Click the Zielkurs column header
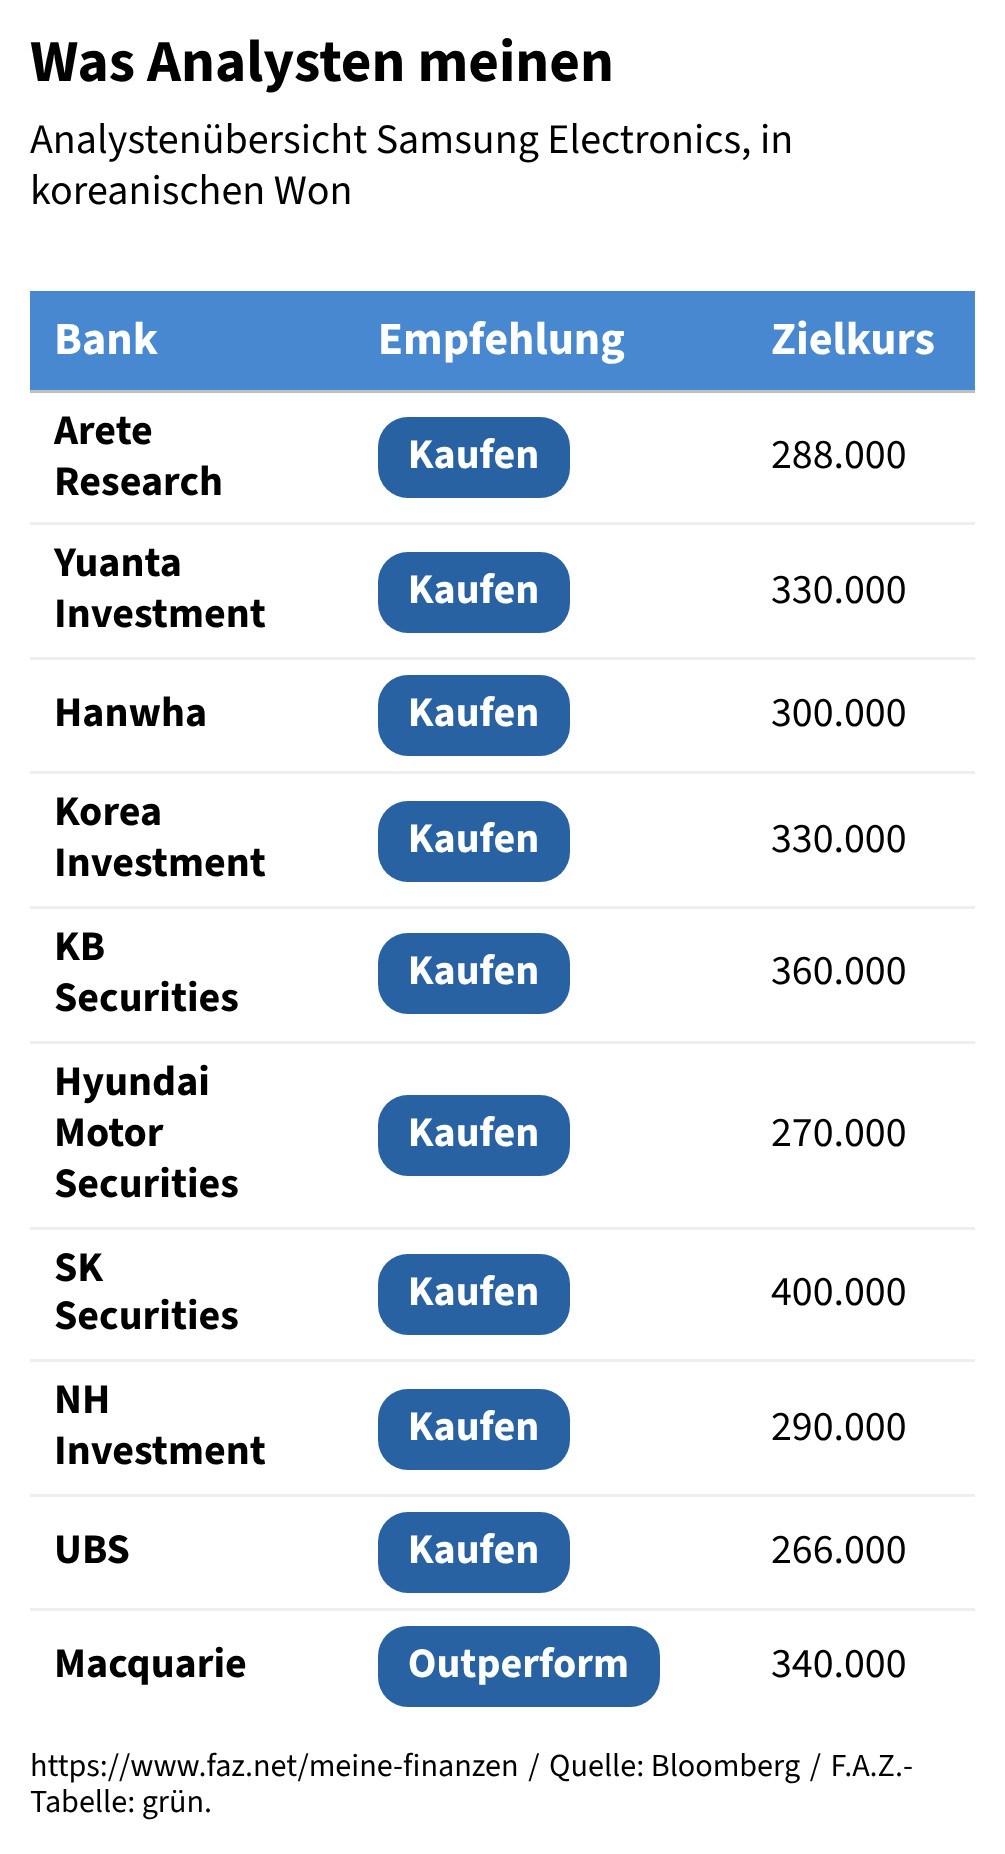The height and width of the screenshot is (1854, 1005). (852, 340)
